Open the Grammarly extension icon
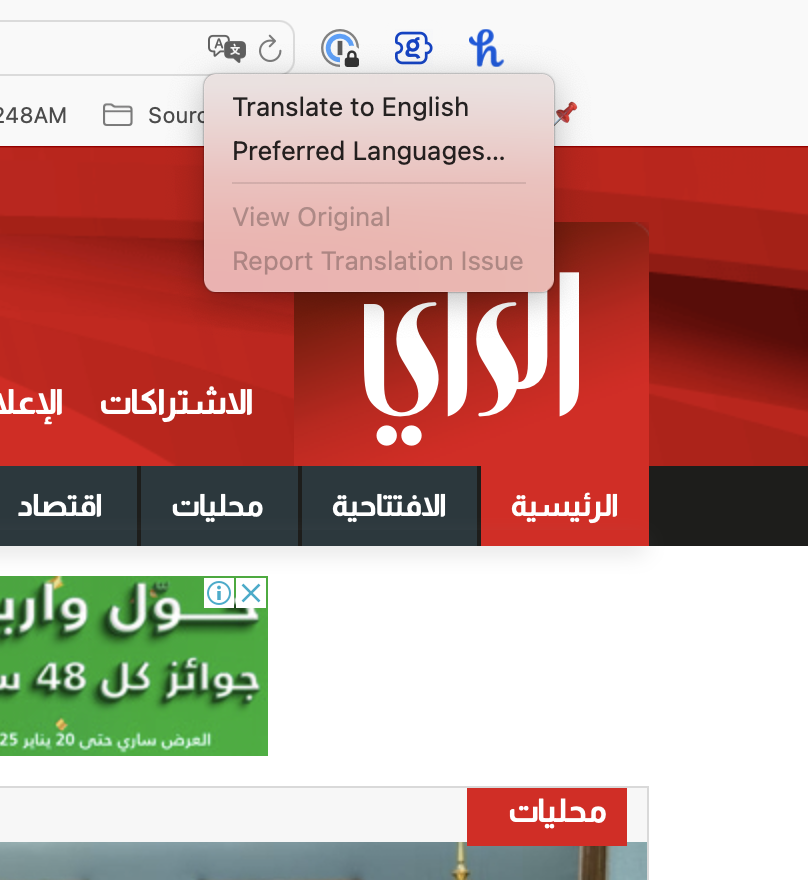 tap(413, 48)
